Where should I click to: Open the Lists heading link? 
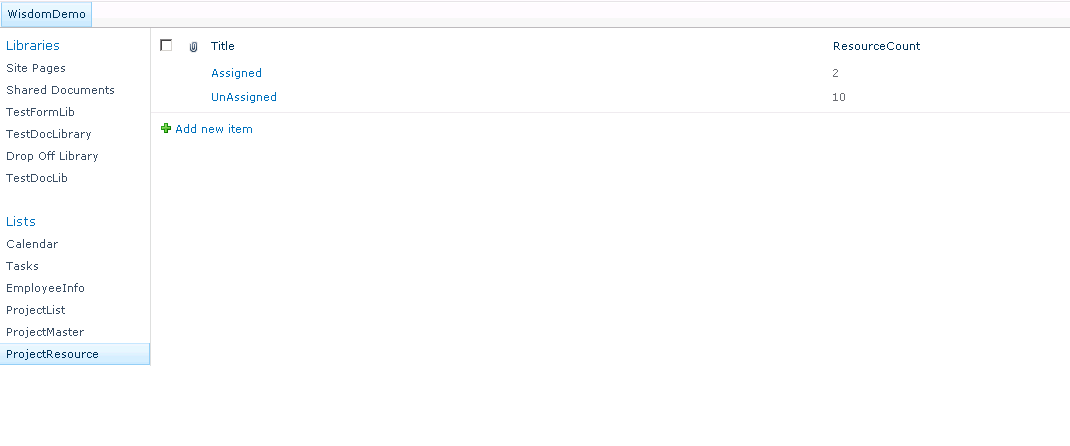click(21, 221)
